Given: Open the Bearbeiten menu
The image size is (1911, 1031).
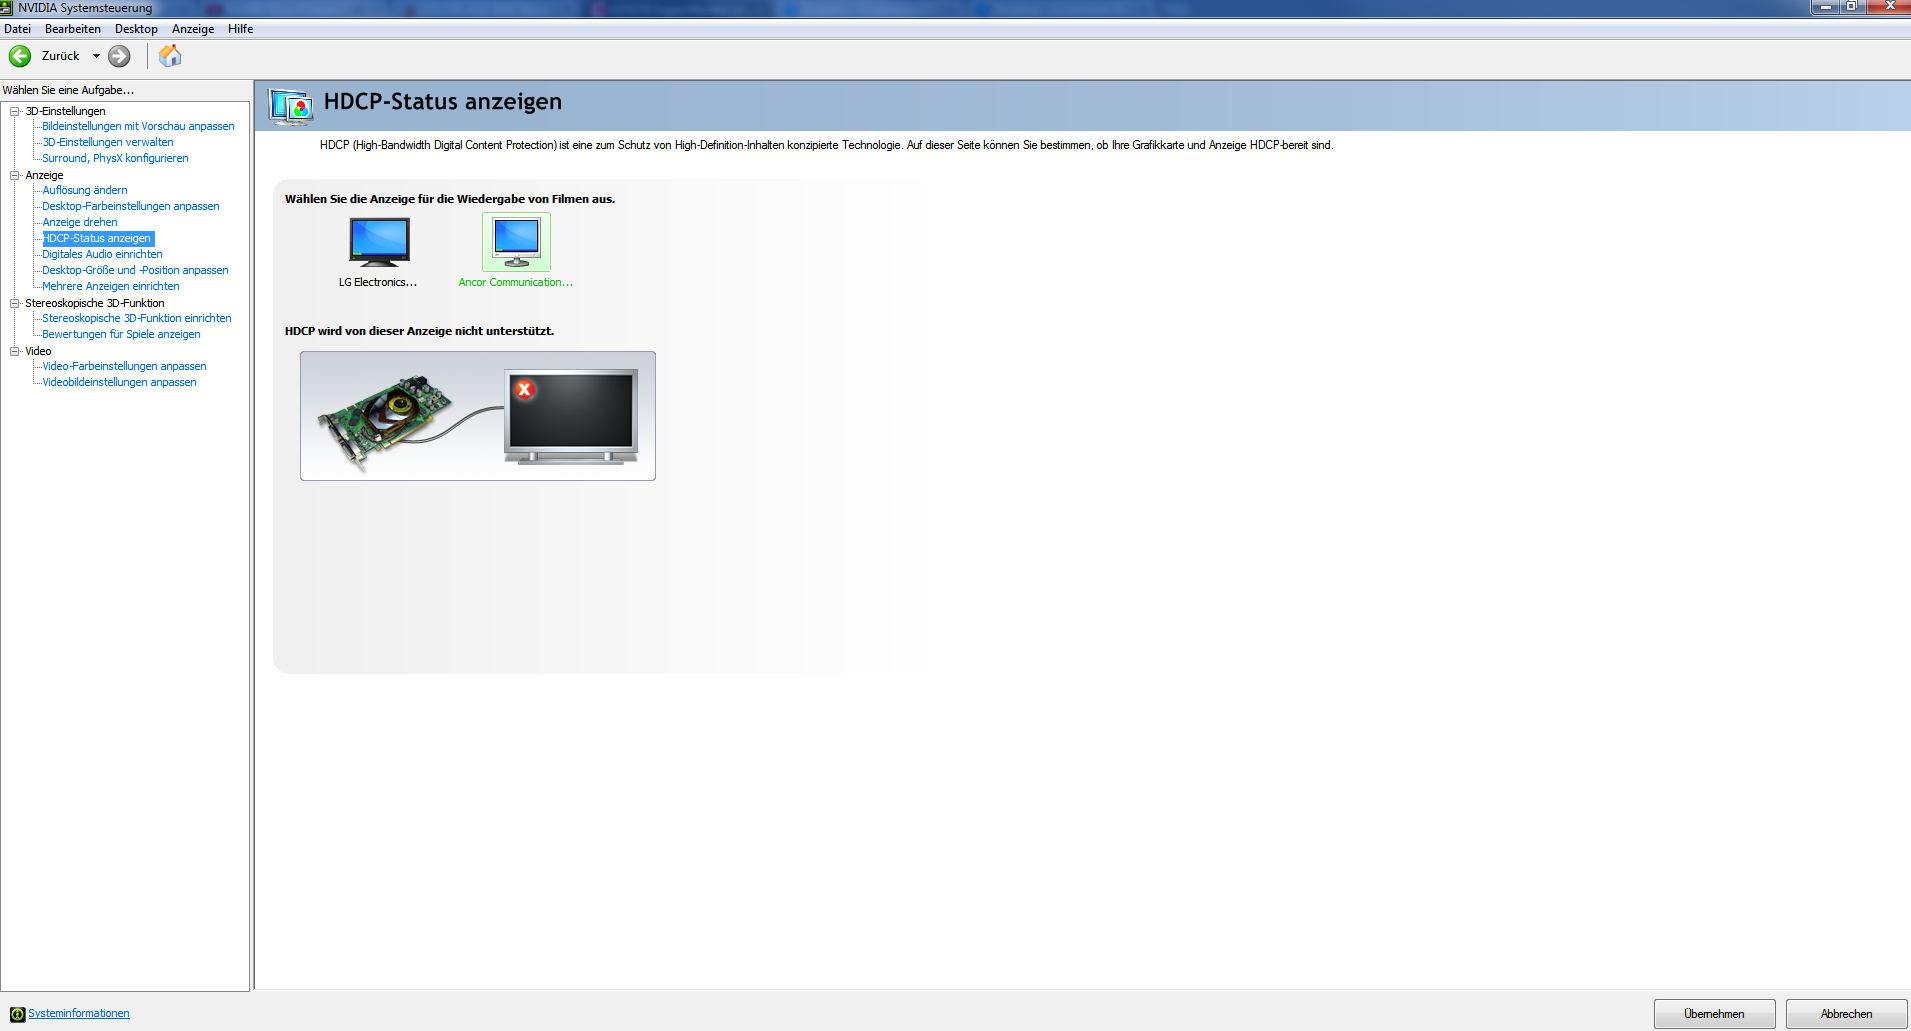Looking at the screenshot, I should pos(72,29).
